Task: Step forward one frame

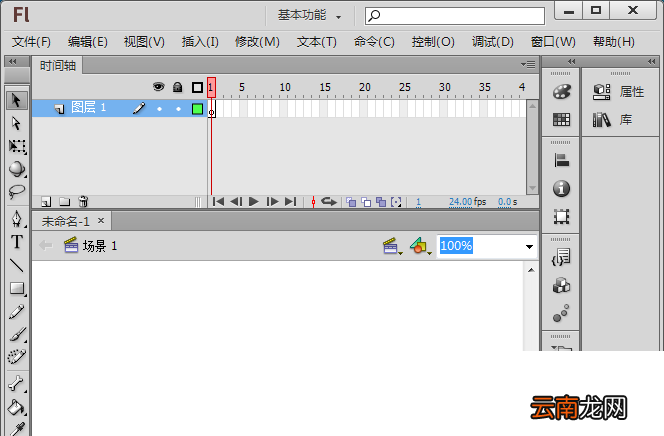Action: 272,202
